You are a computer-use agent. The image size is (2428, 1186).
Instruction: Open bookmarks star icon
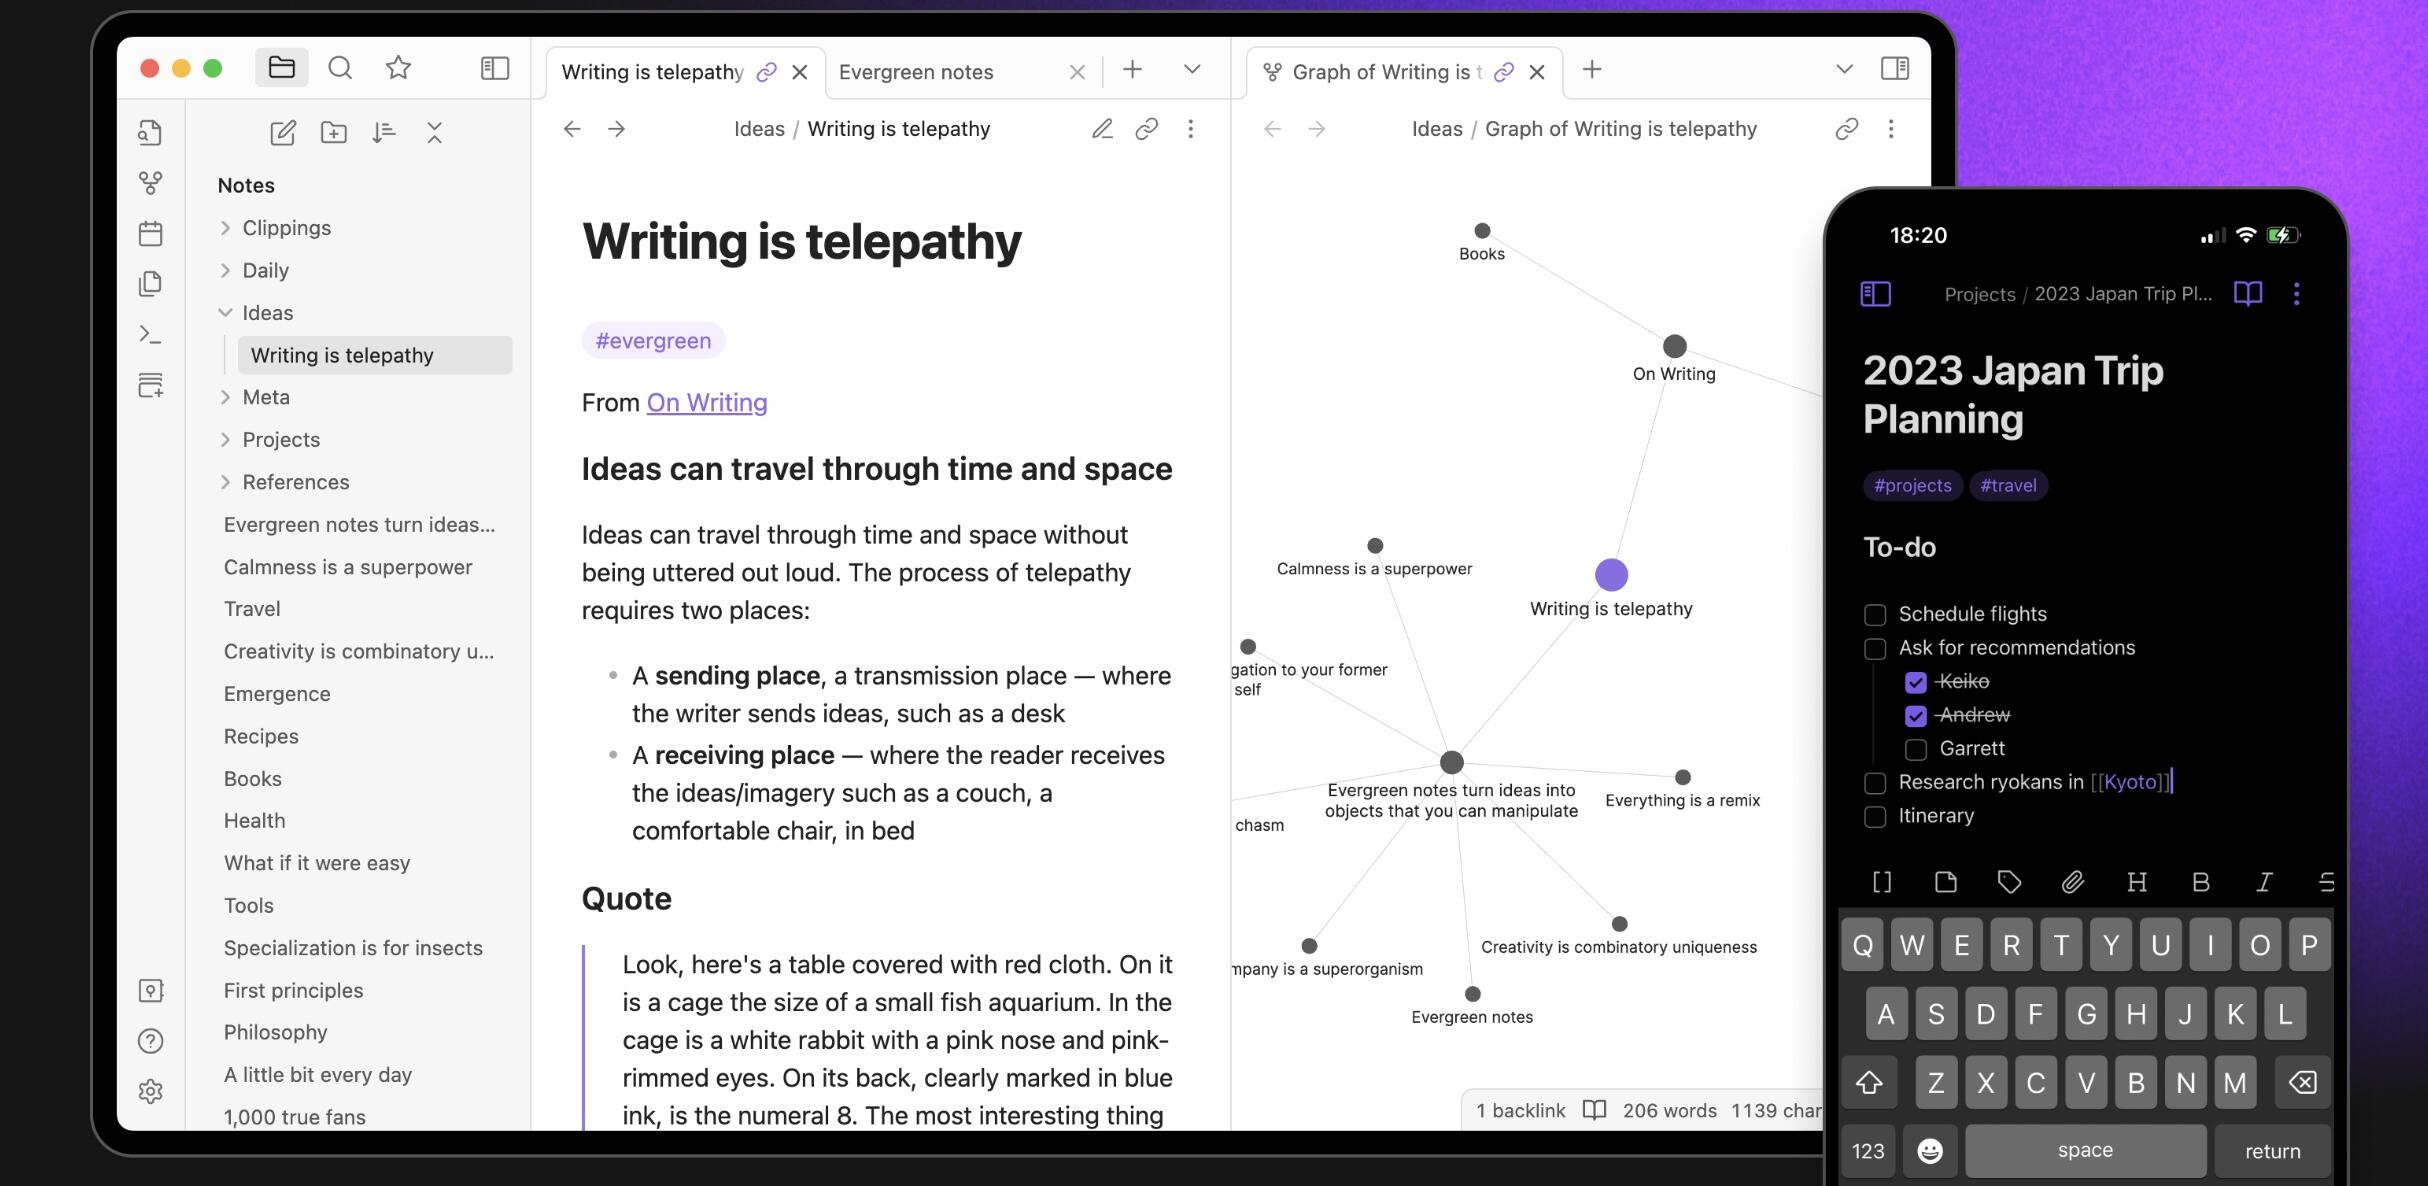[x=398, y=68]
